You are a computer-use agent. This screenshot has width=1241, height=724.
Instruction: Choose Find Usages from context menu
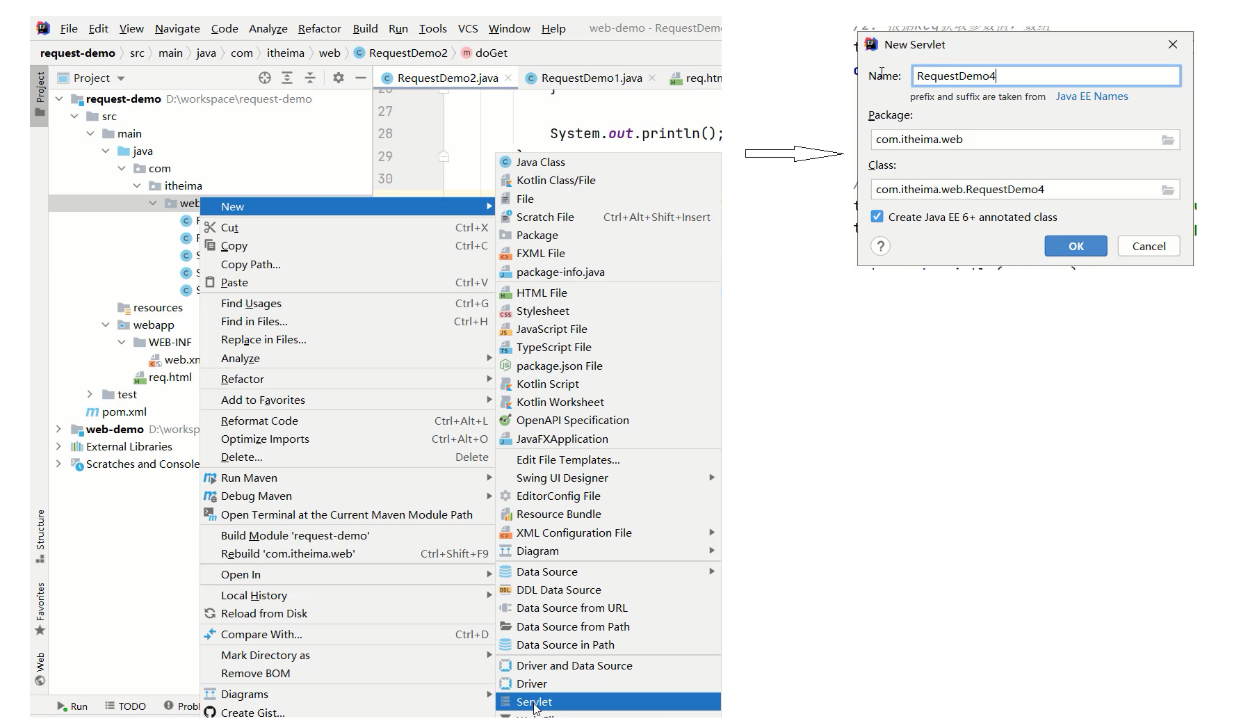345,304
